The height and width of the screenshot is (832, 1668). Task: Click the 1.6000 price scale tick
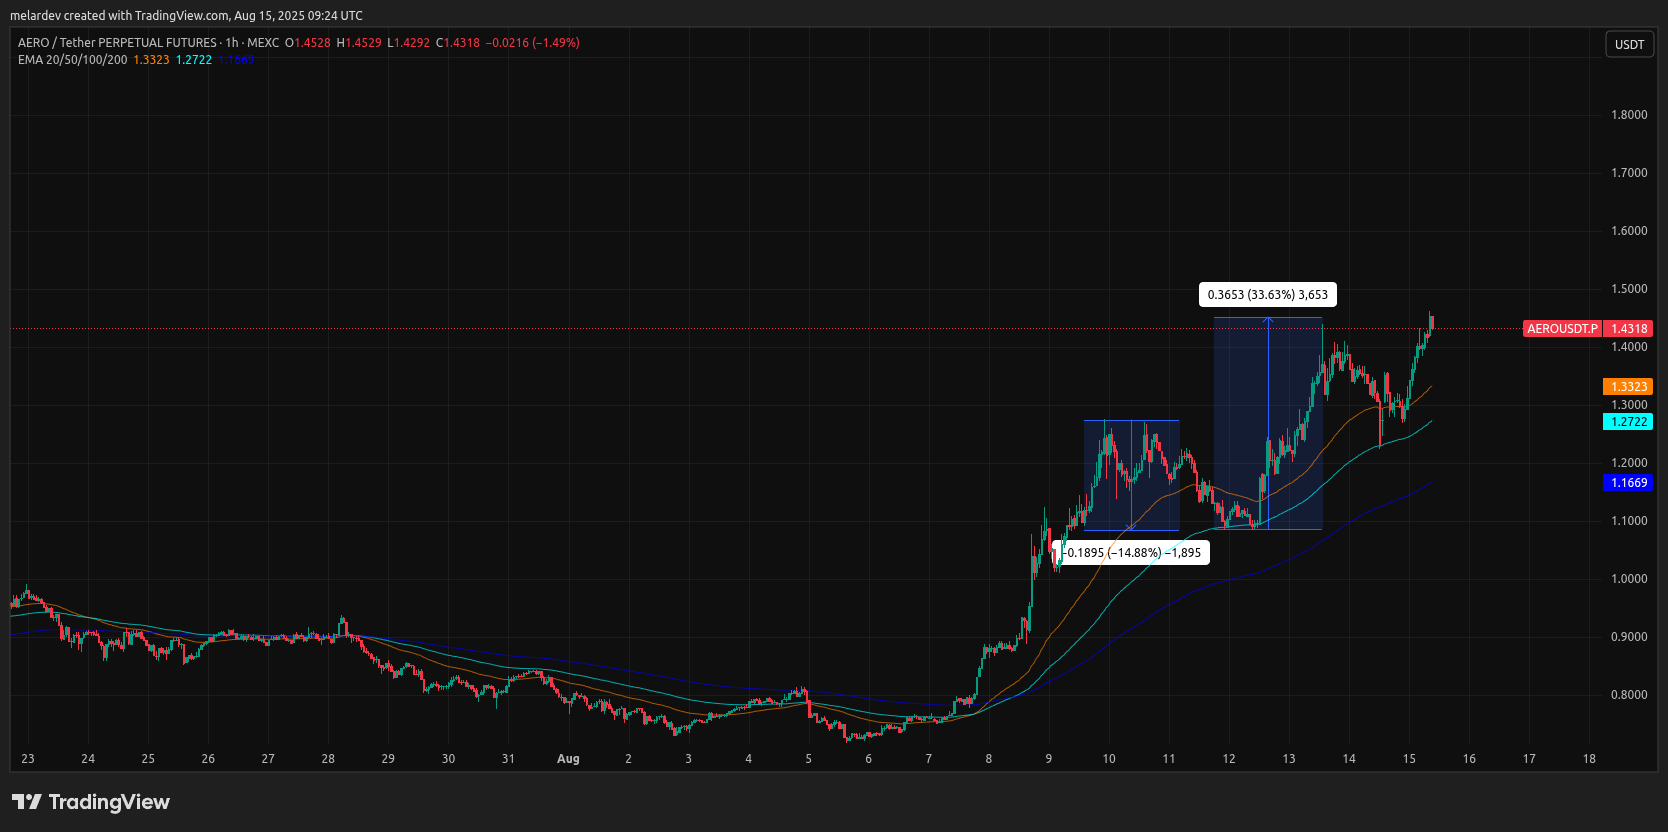[x=1629, y=231]
